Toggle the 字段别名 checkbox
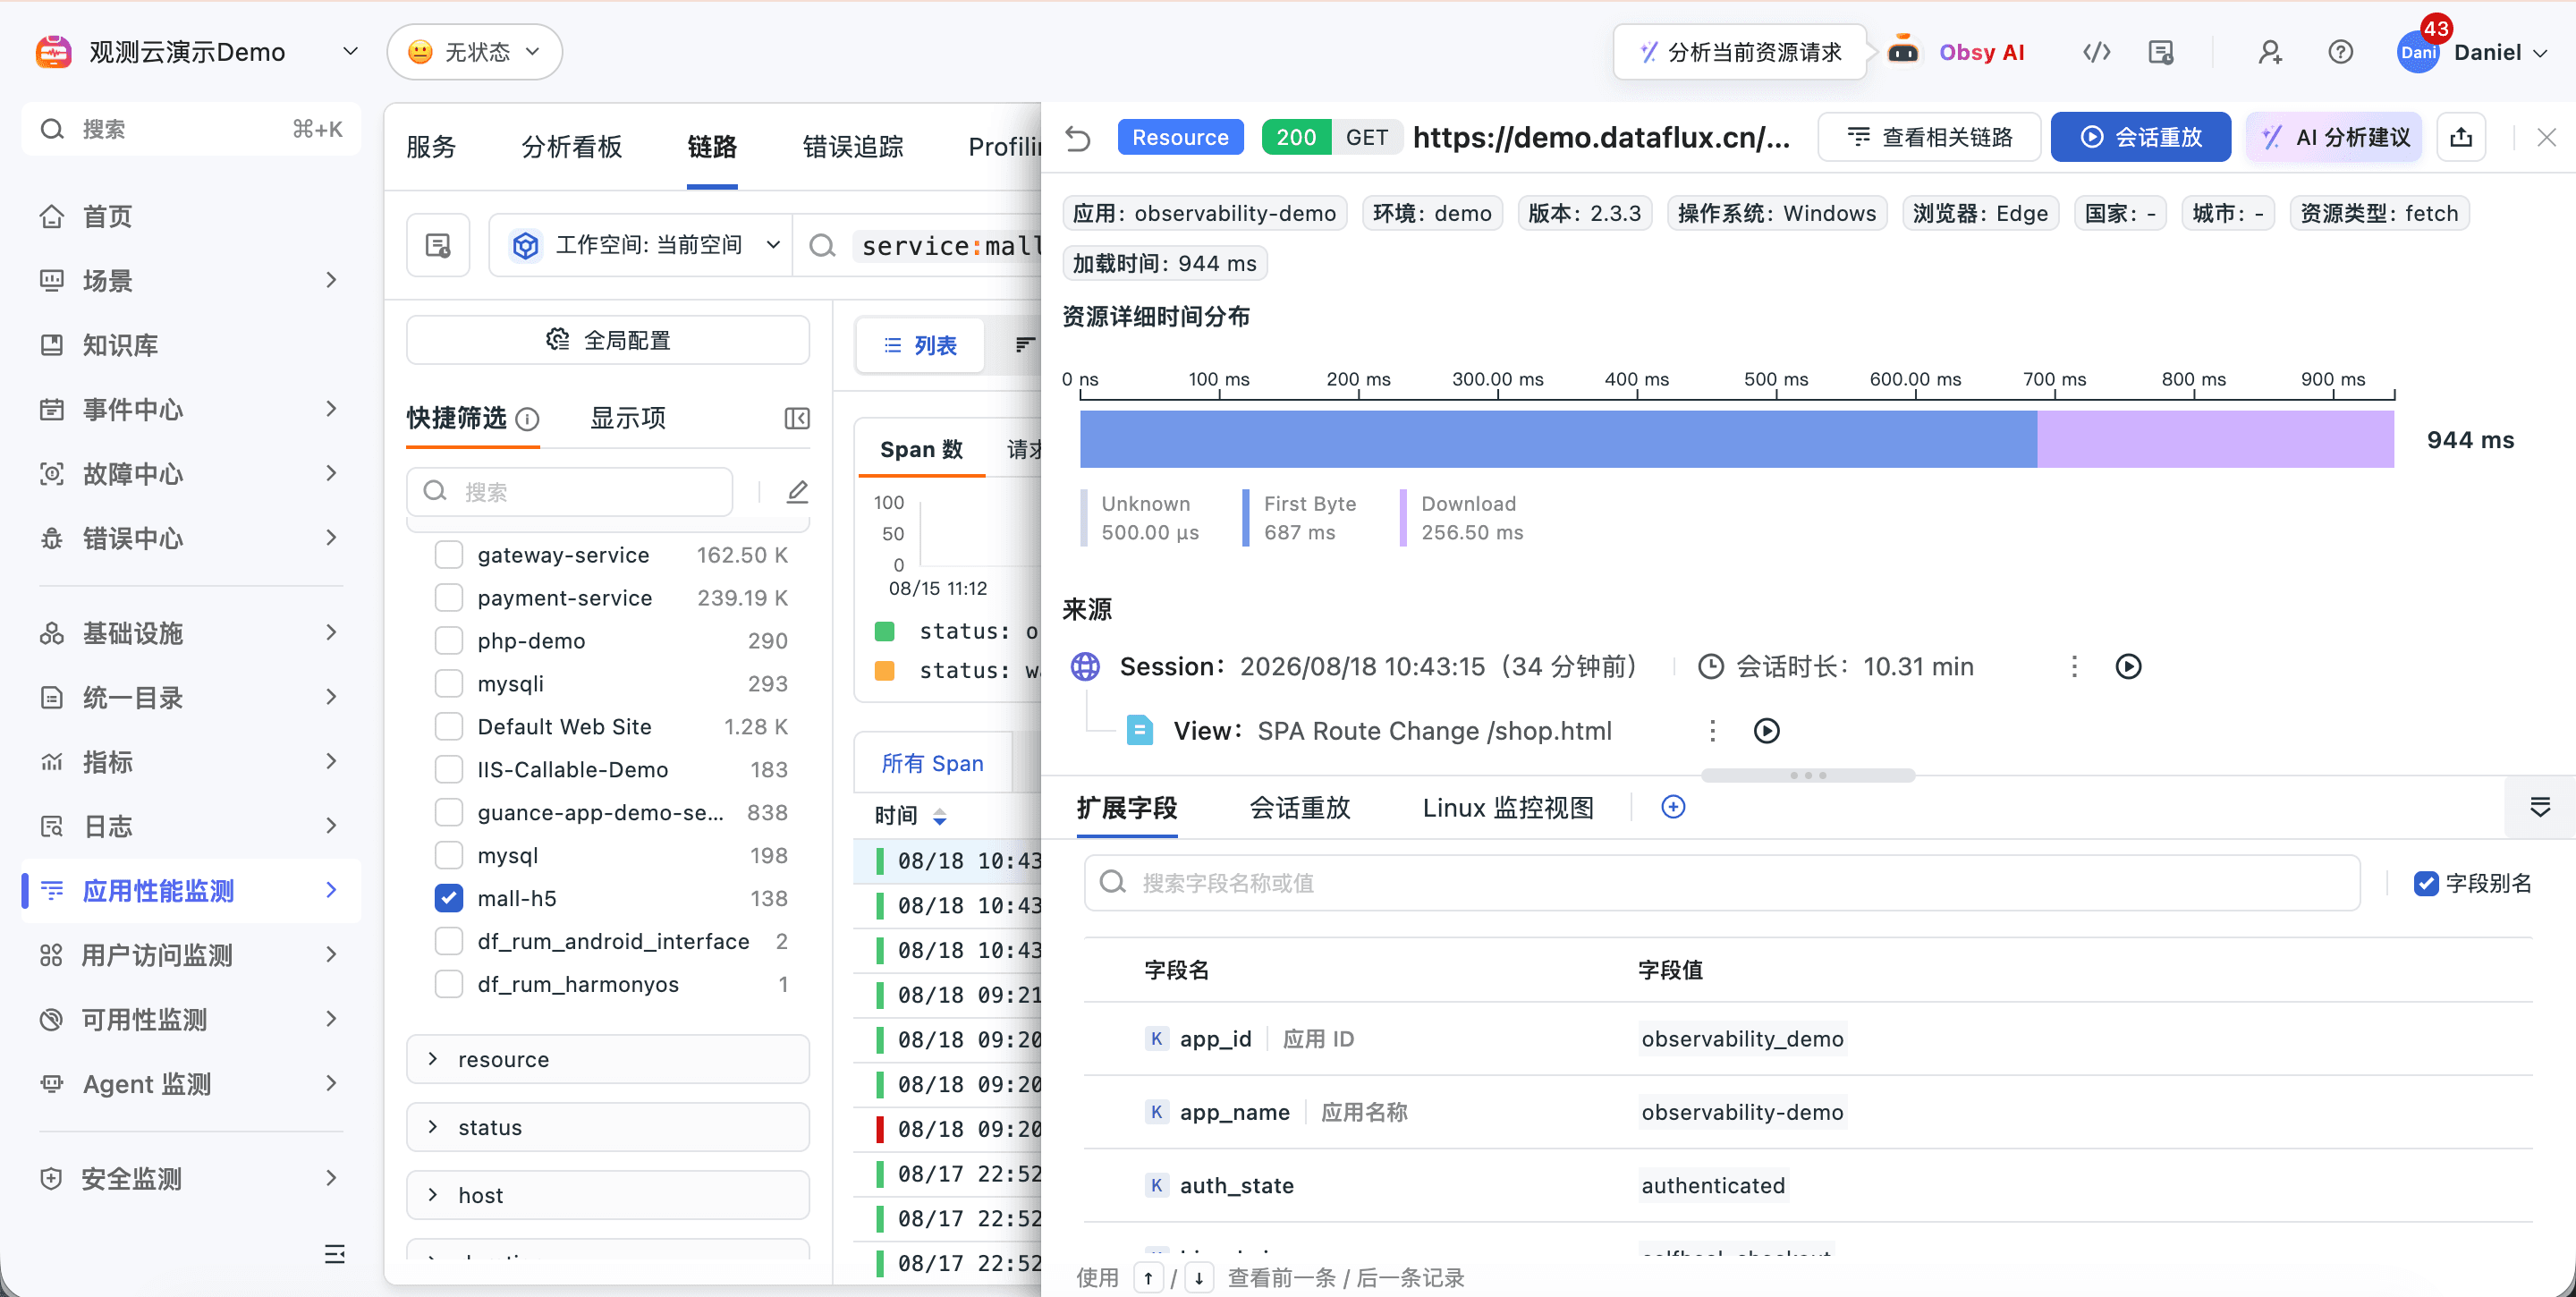This screenshot has width=2576, height=1297. [2425, 883]
